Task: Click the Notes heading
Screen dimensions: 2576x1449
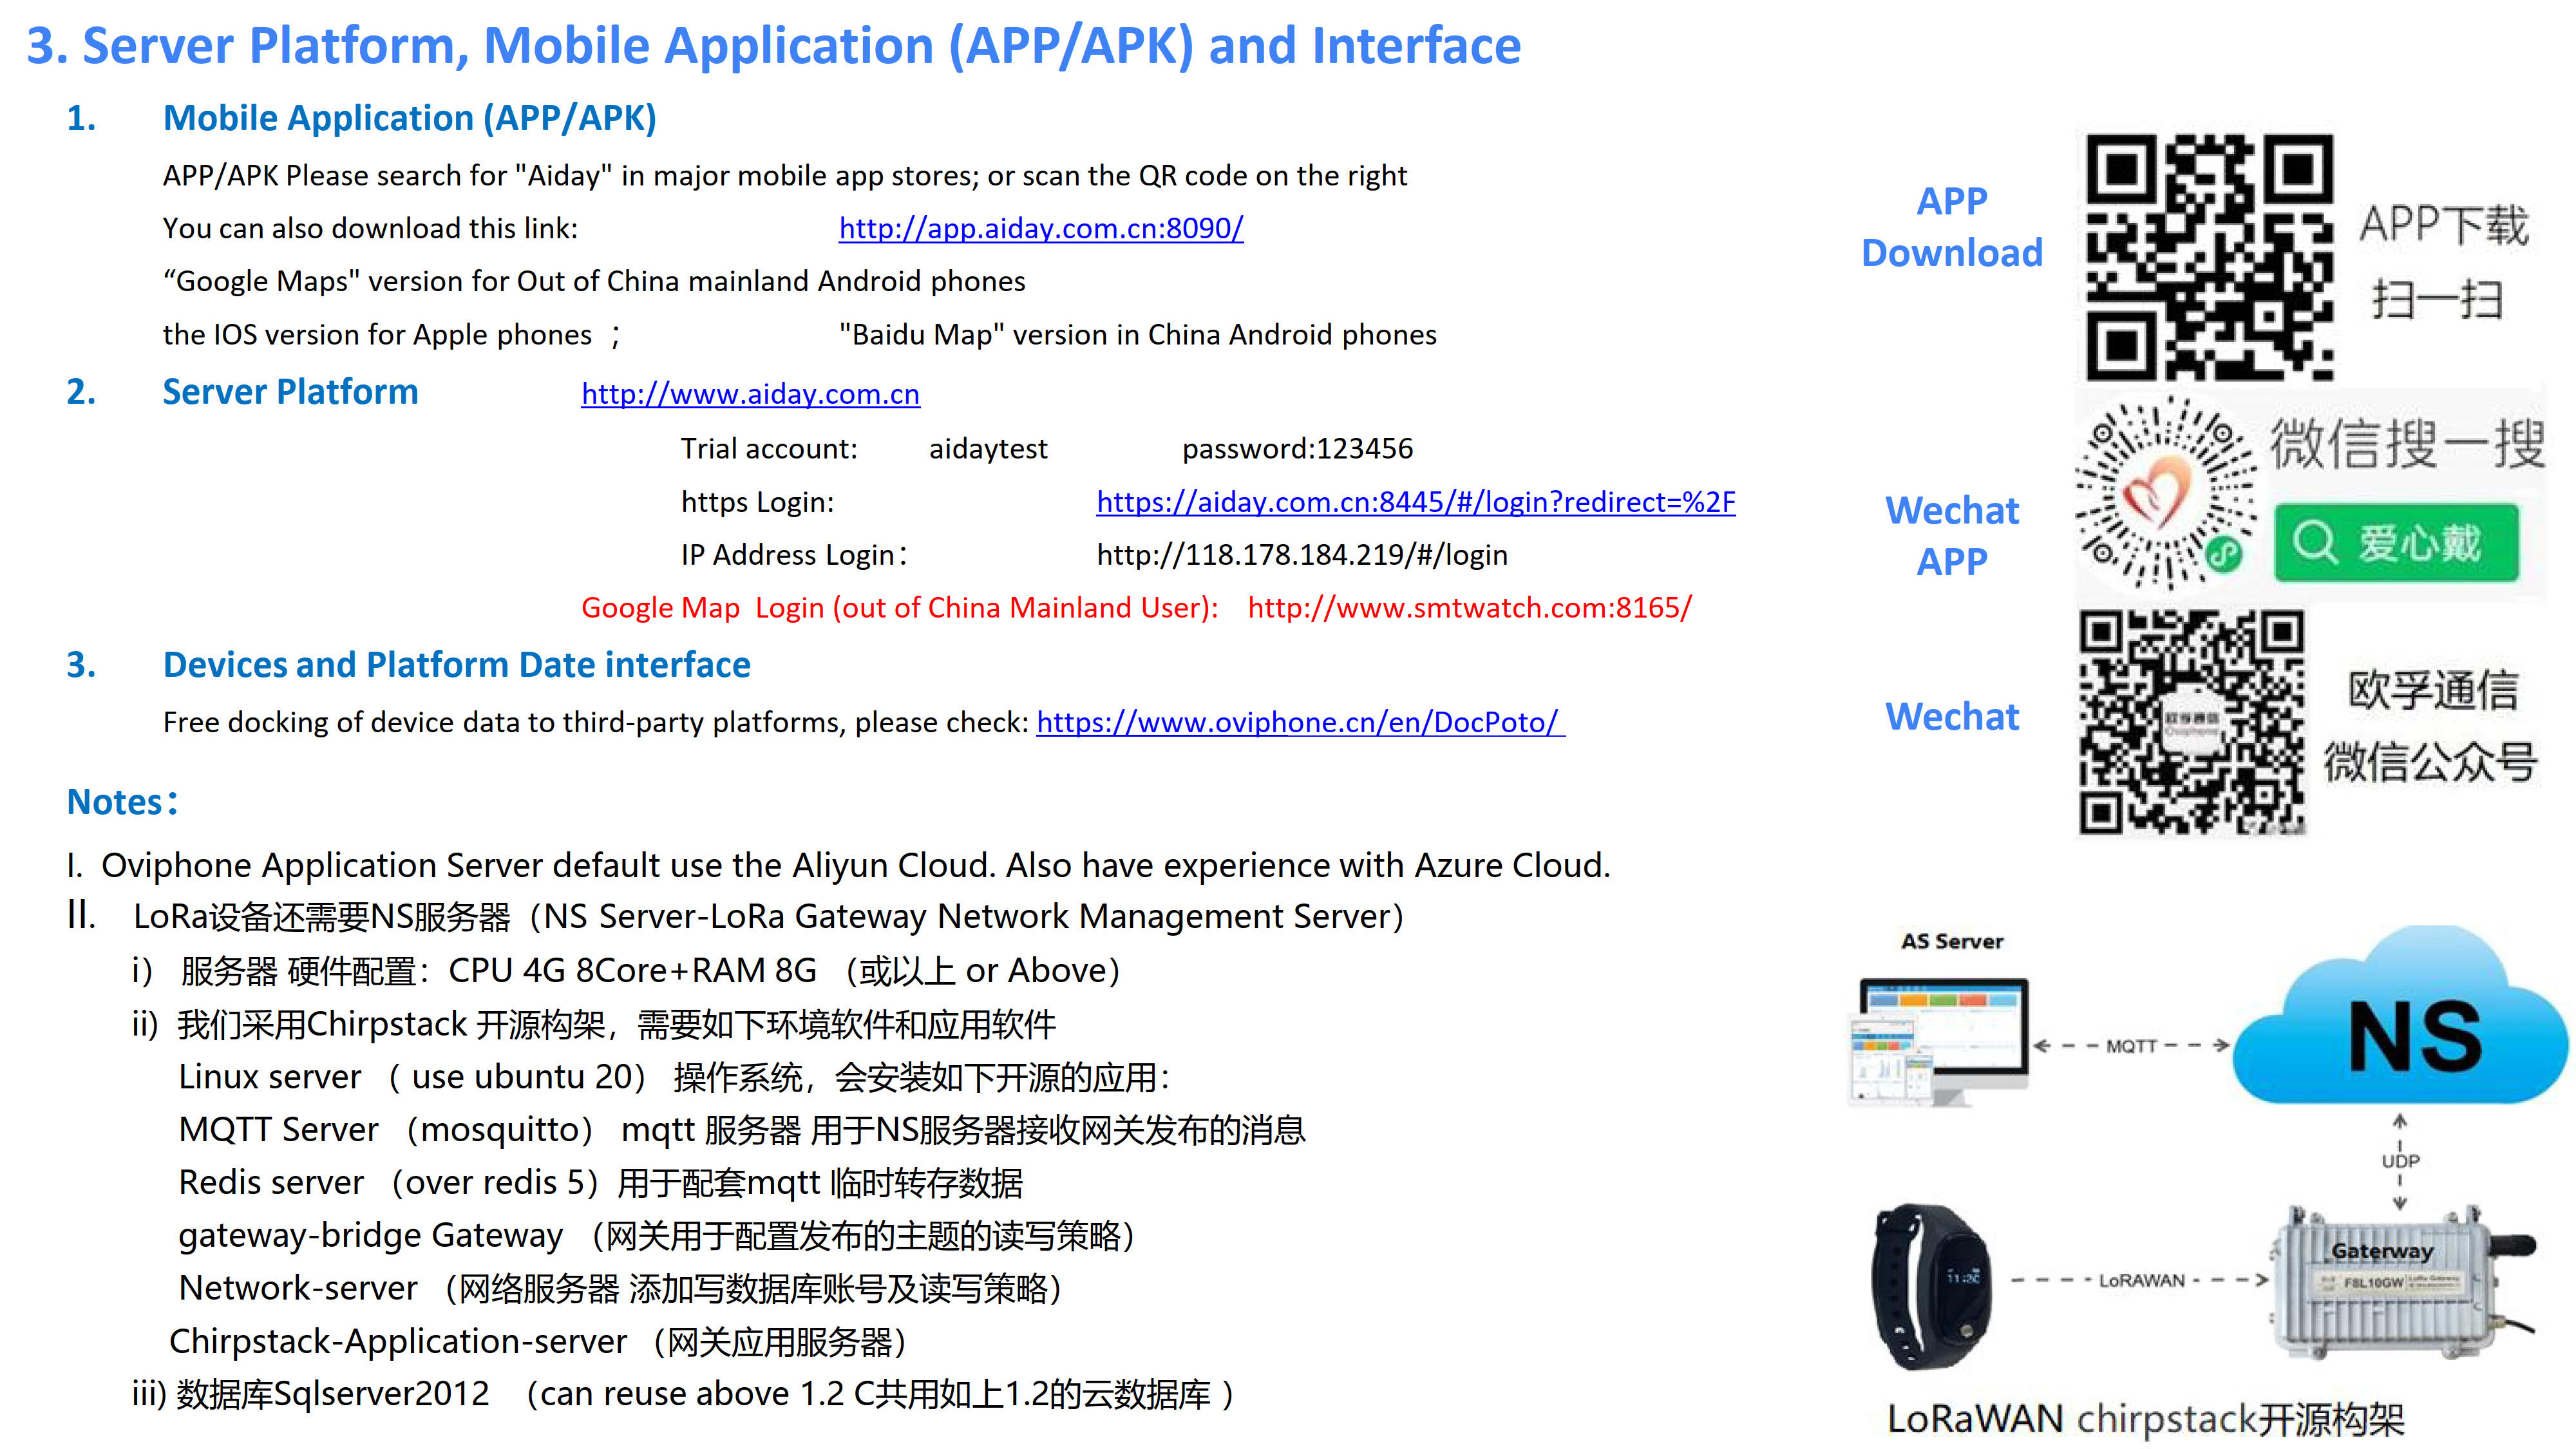Action: coord(122,802)
